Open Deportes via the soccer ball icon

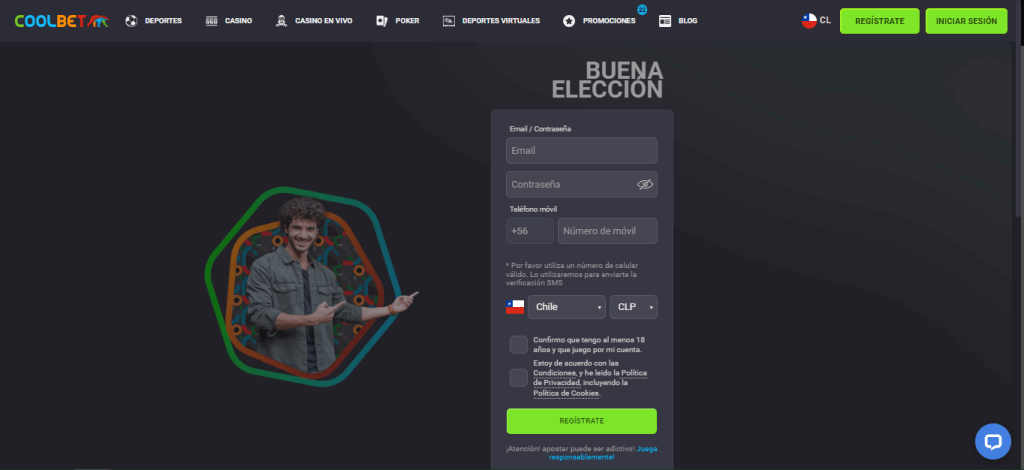[131, 21]
